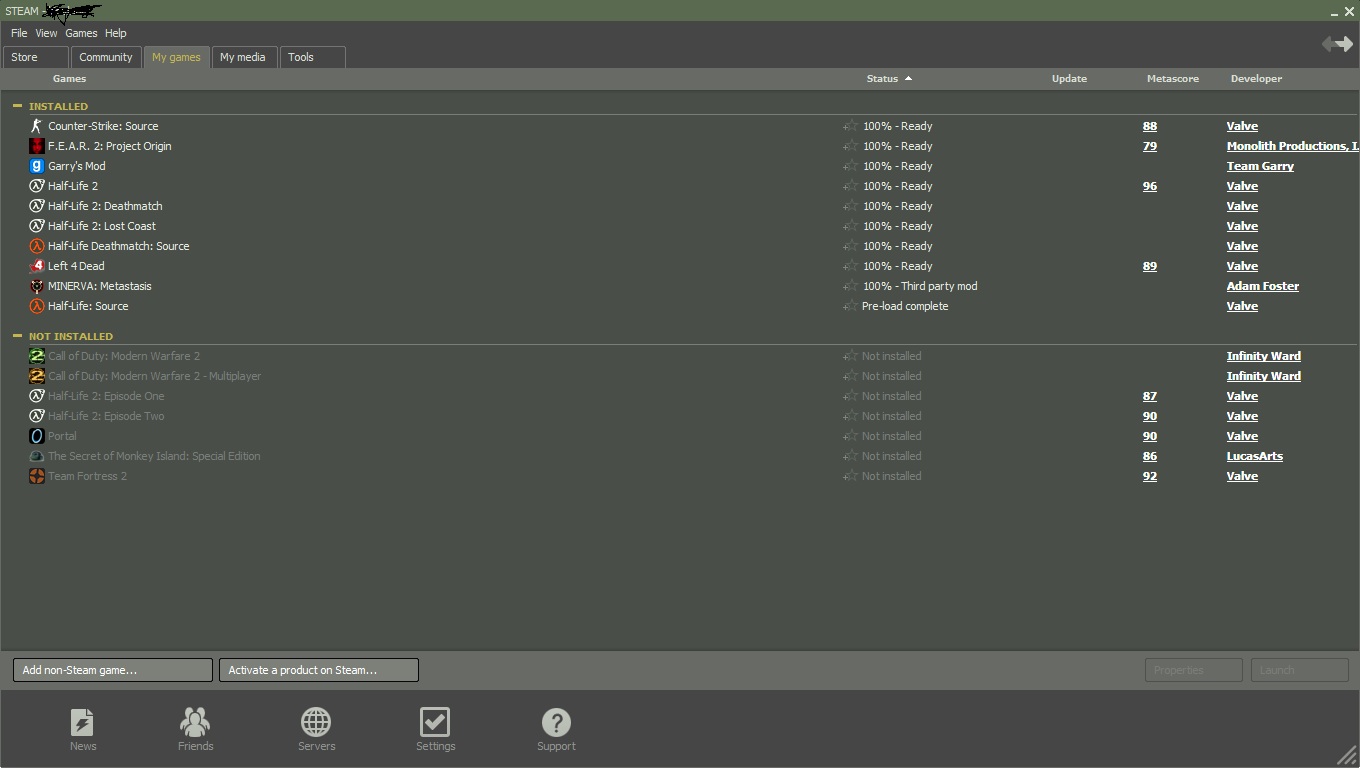Viewport: 1360px width, 768px height.
Task: Sort by the Metascore column header
Action: click(1172, 78)
